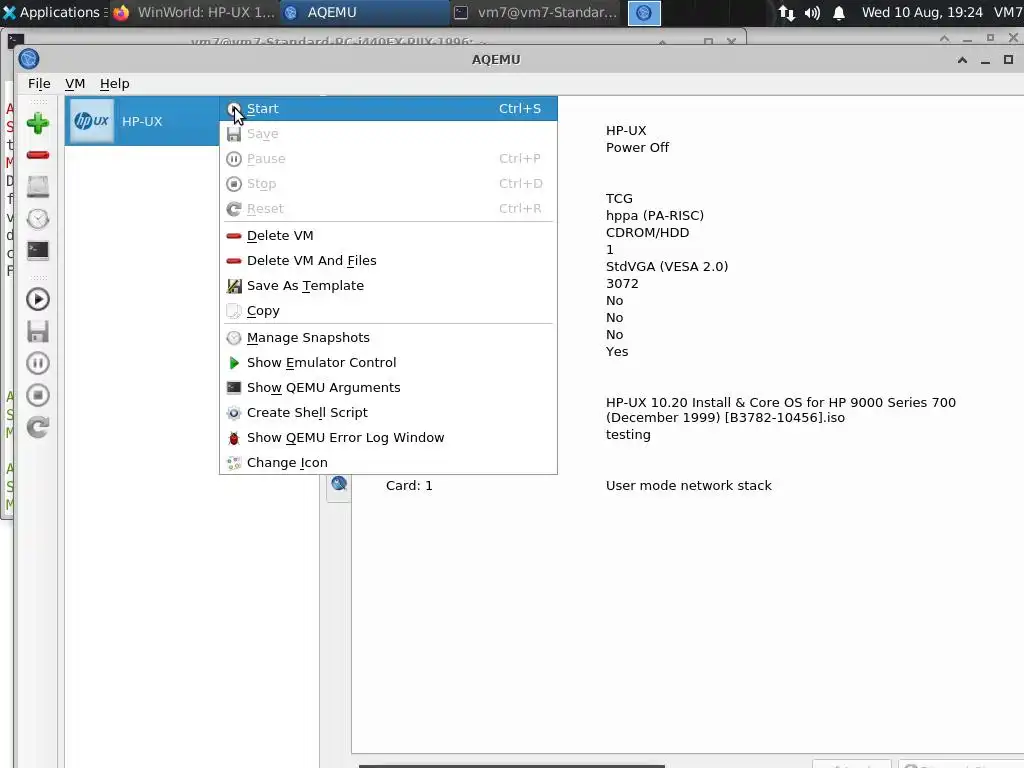1024x768 pixels.
Task: Click the Reset entry in the context menu
Action: point(389,208)
